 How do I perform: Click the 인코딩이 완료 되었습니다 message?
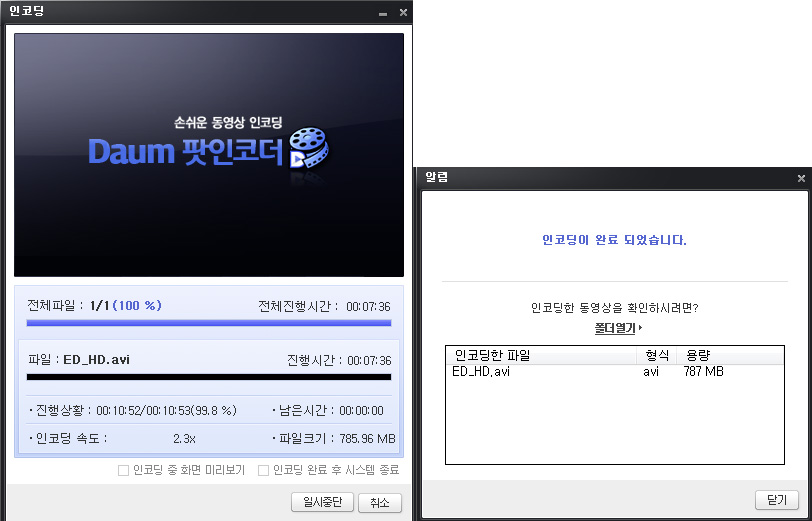pyautogui.click(x=614, y=240)
